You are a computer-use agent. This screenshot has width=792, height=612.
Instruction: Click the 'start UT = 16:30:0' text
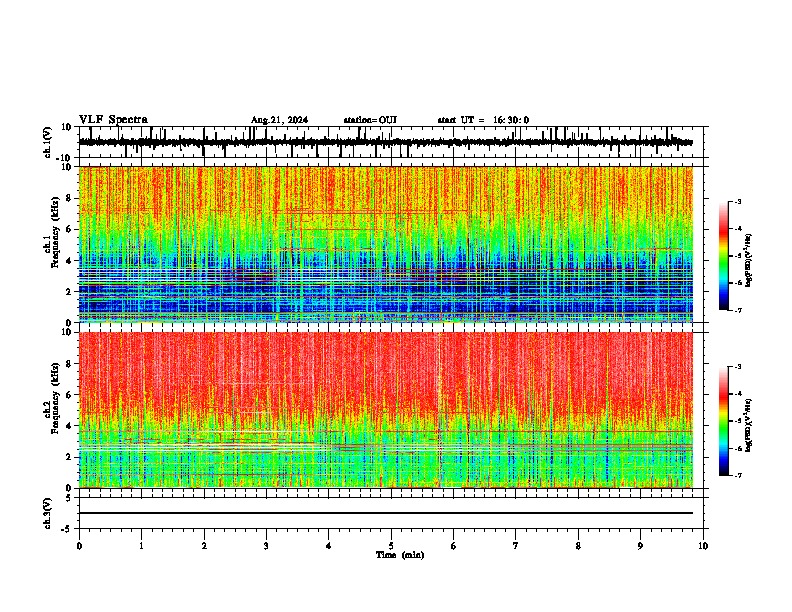[x=483, y=120]
